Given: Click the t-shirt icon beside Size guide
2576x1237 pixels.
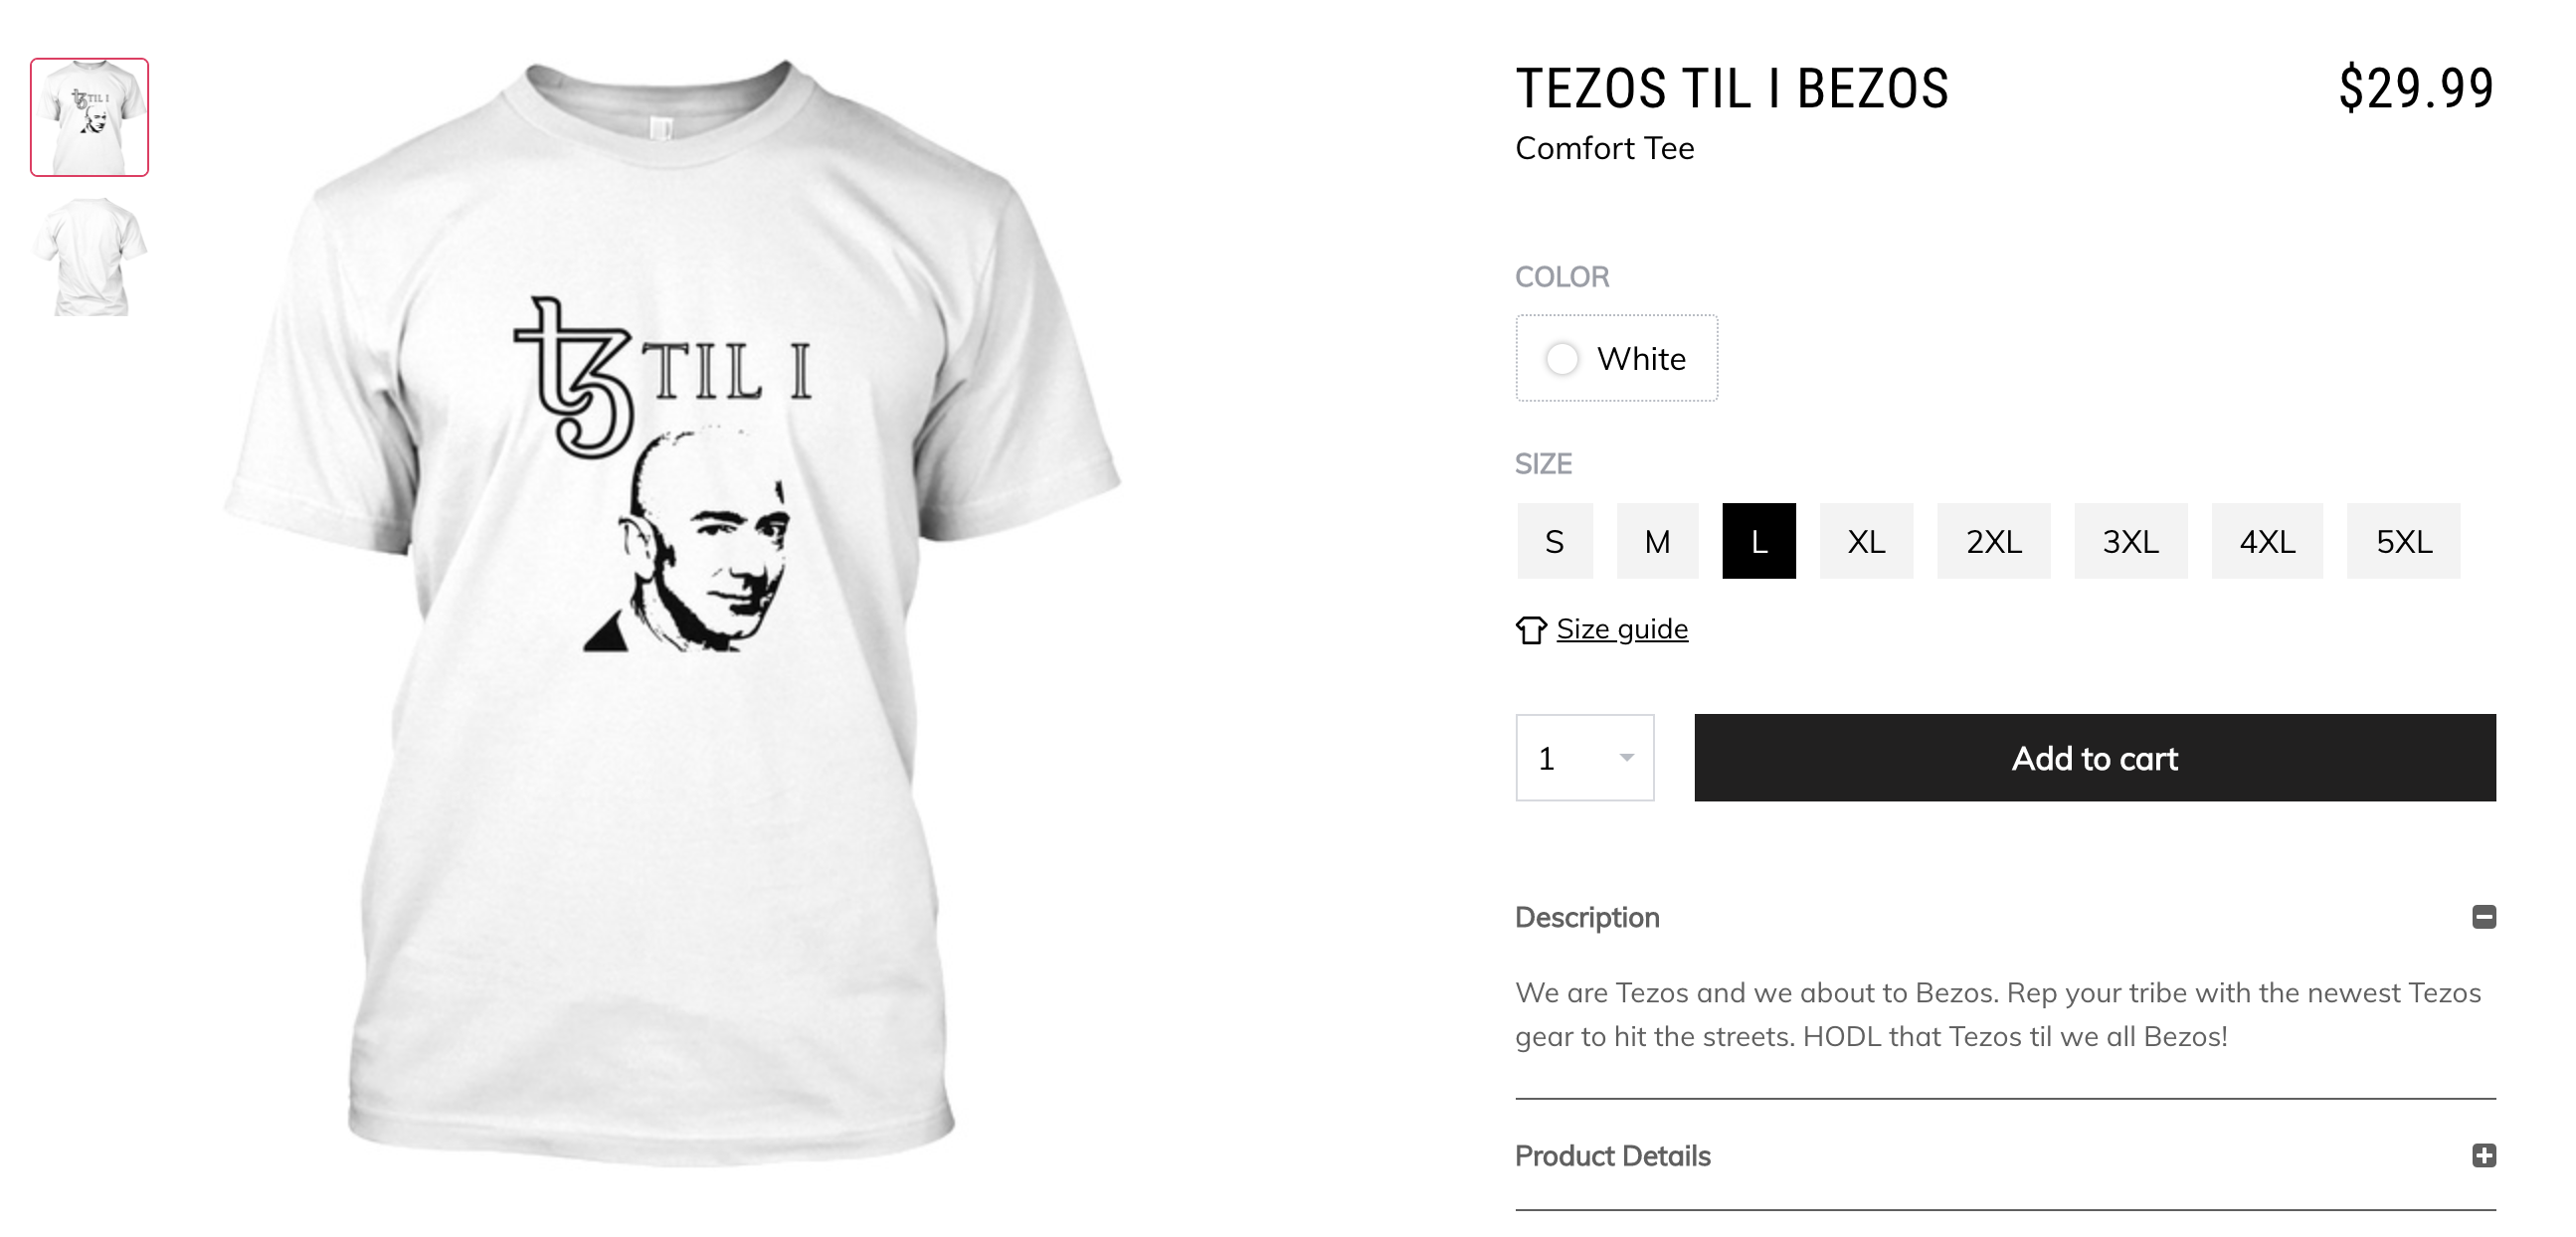Looking at the screenshot, I should coord(1531,630).
